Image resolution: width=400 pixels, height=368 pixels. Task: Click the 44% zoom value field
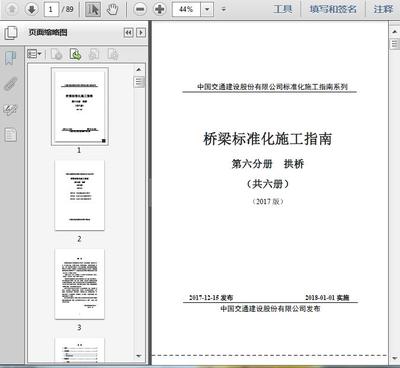(186, 9)
